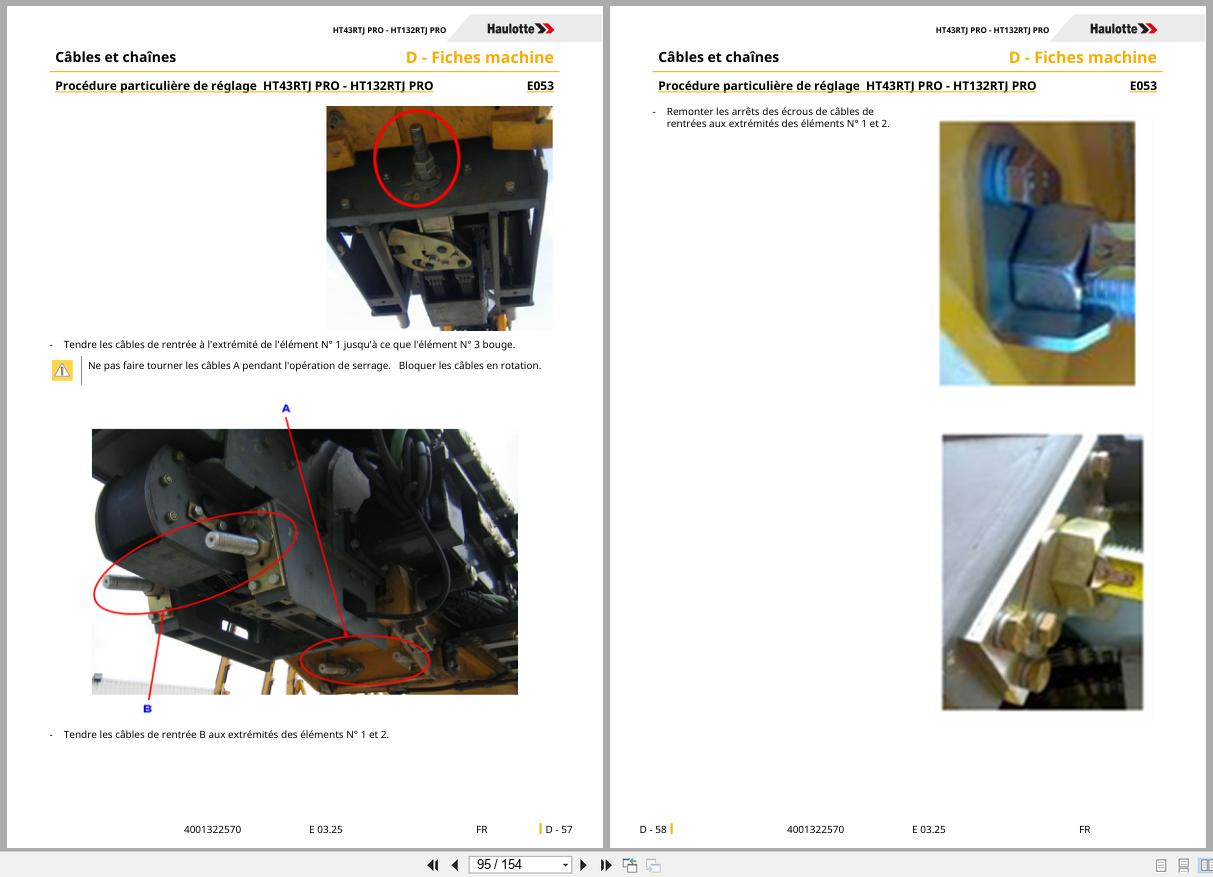
Task: Click the page number field 95 / 154
Action: [513, 865]
